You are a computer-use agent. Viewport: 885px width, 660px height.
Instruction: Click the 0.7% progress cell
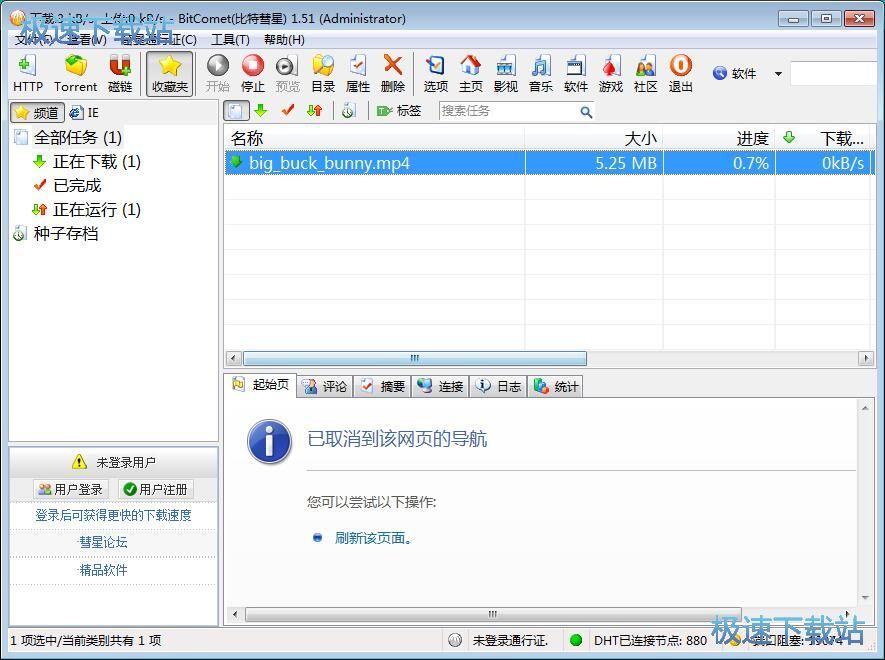click(751, 163)
